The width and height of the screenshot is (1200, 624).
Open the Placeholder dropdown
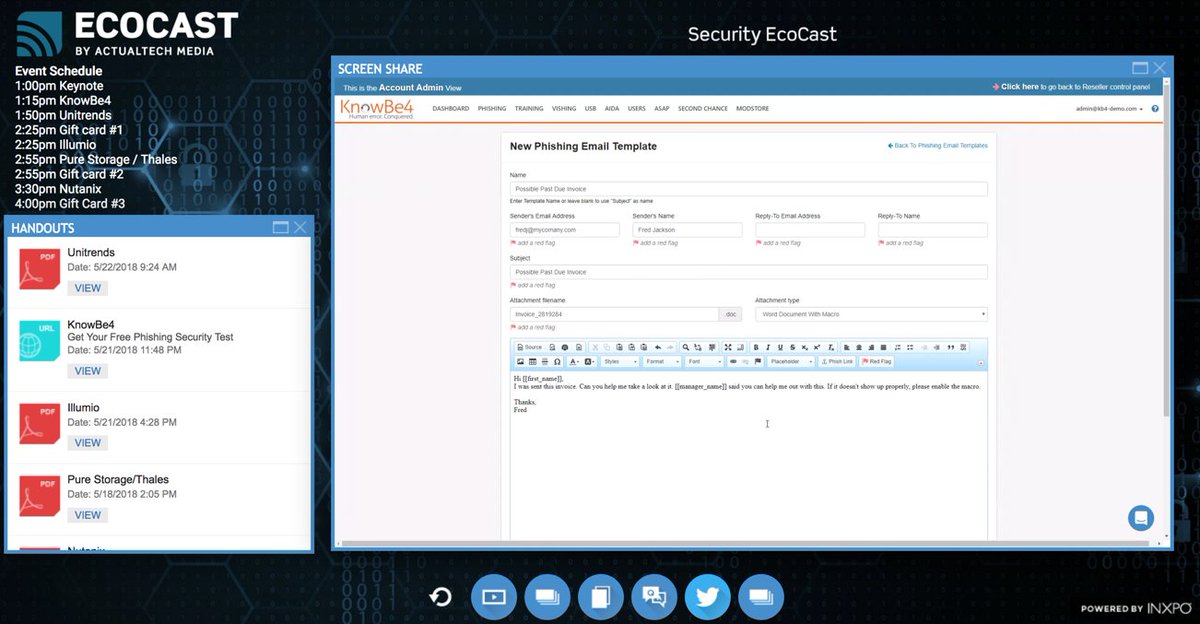pos(790,361)
